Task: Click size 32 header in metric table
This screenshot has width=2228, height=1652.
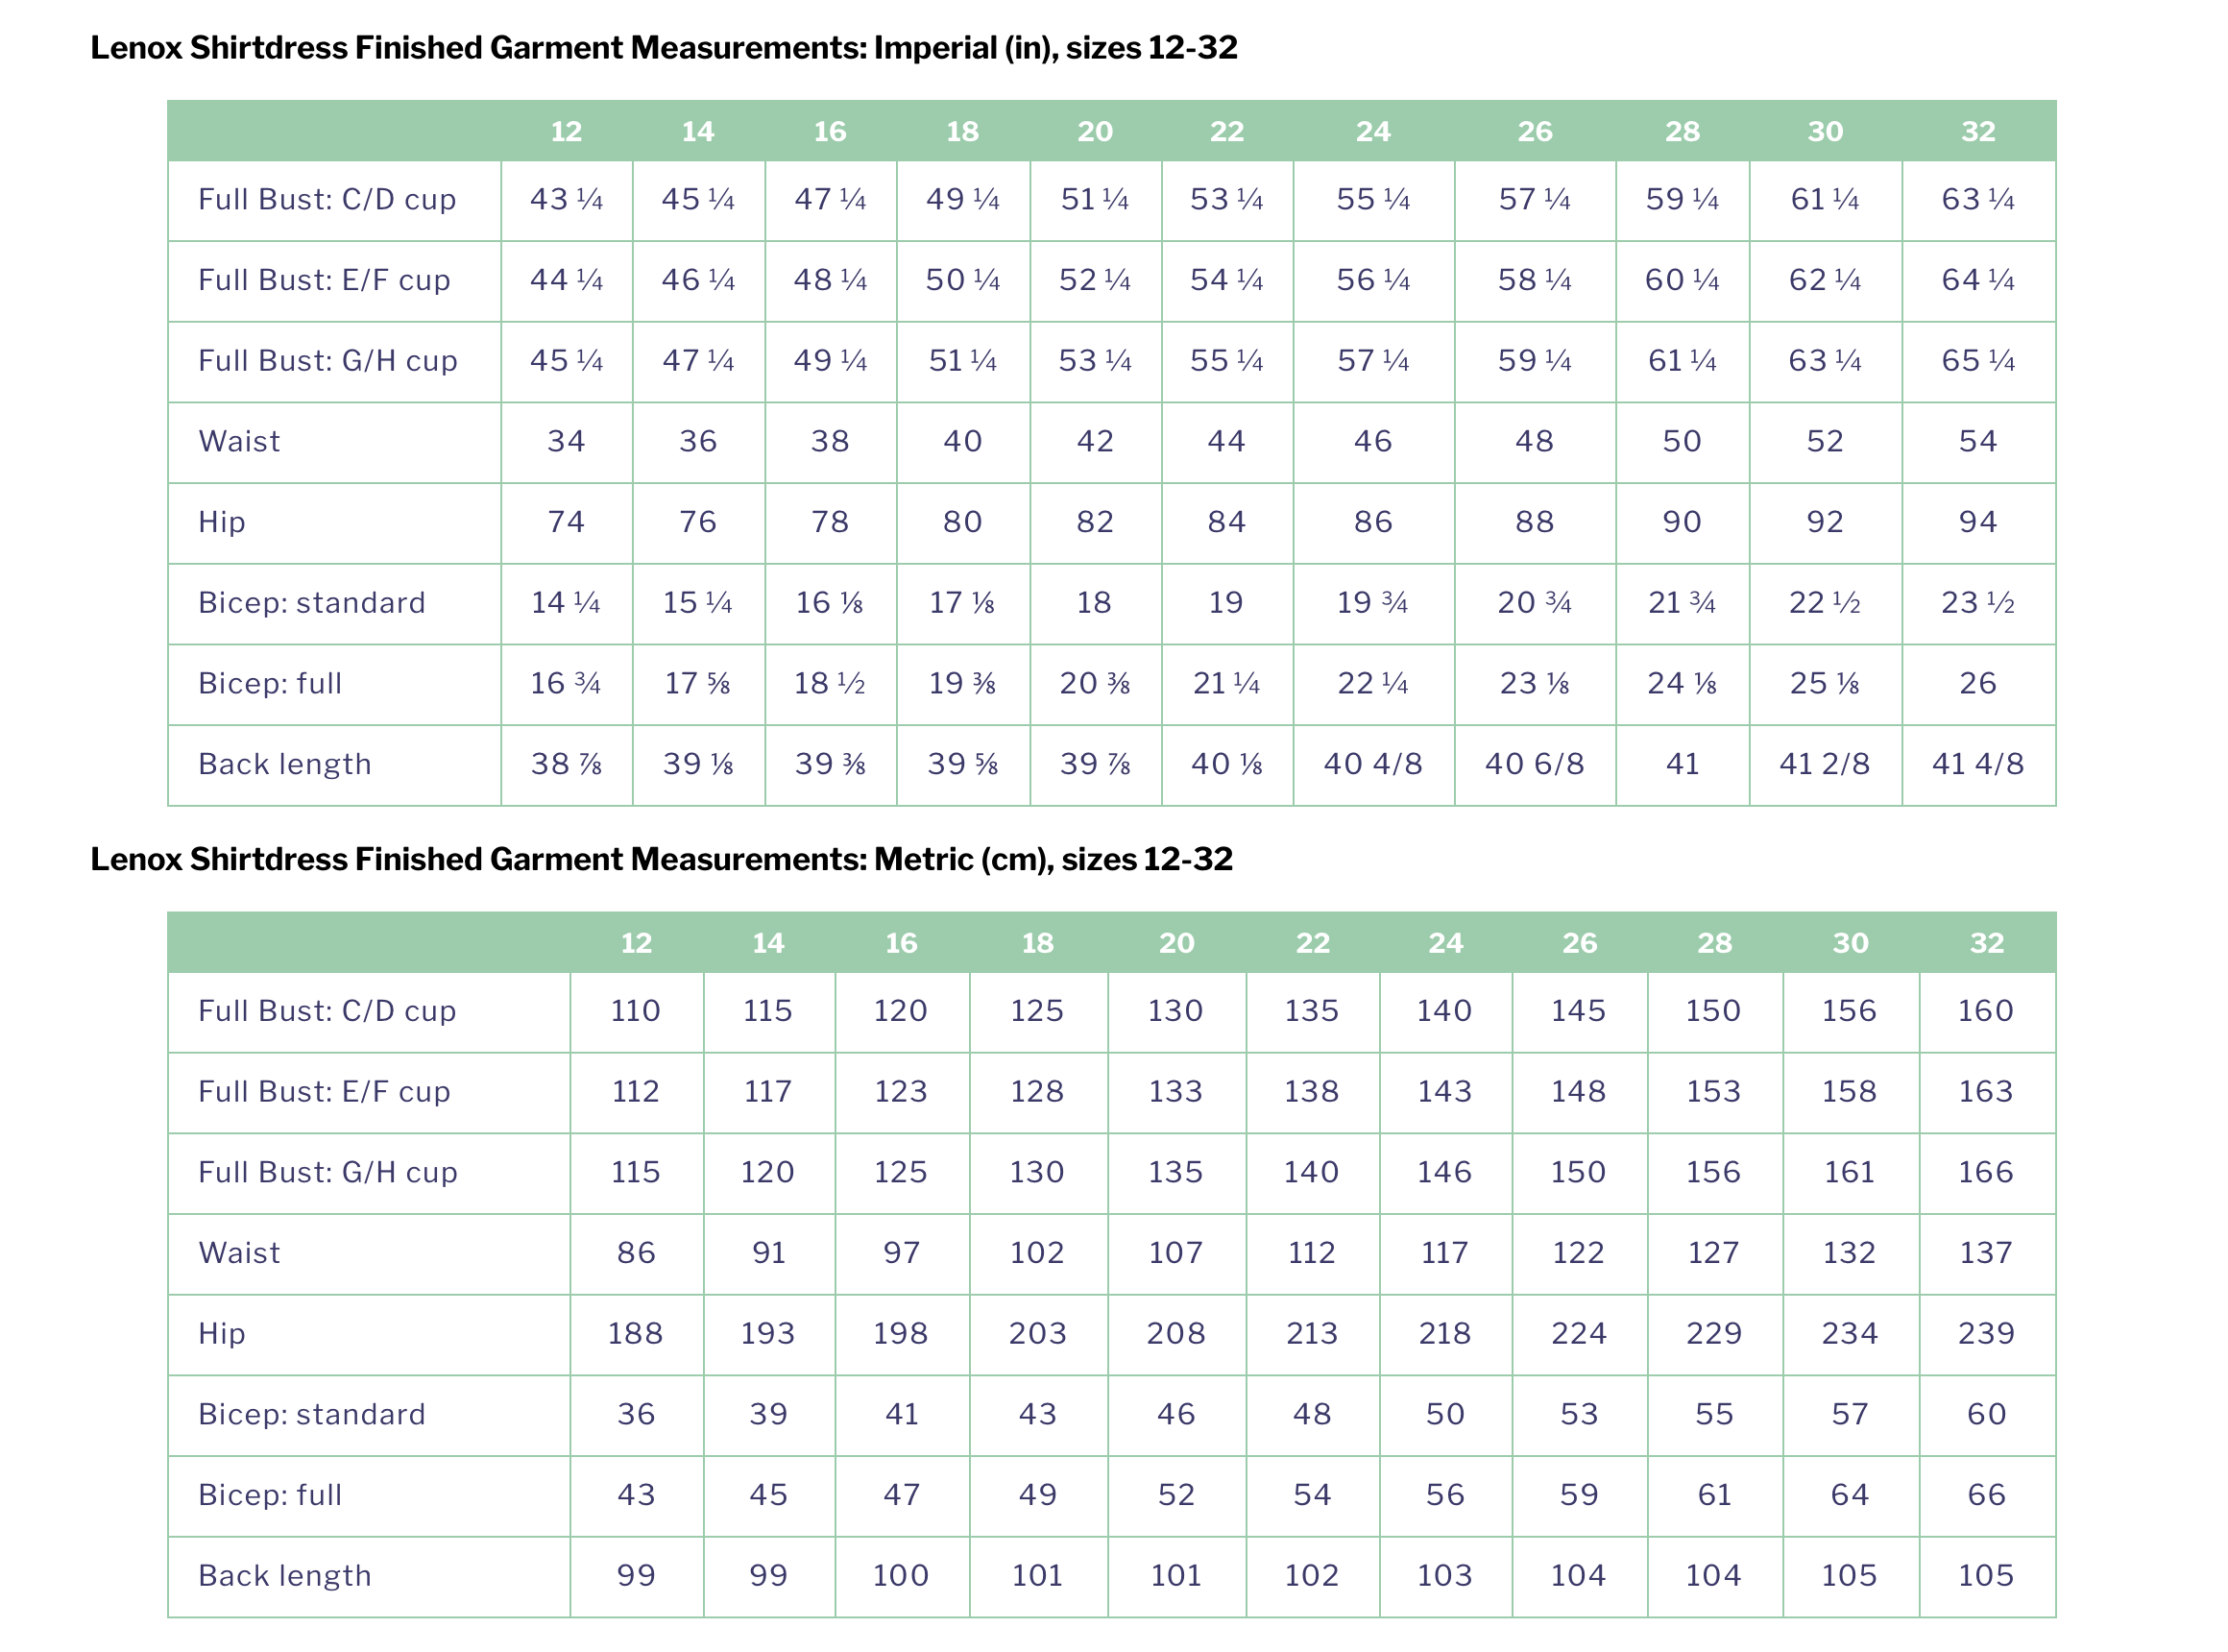Action: point(1986,942)
